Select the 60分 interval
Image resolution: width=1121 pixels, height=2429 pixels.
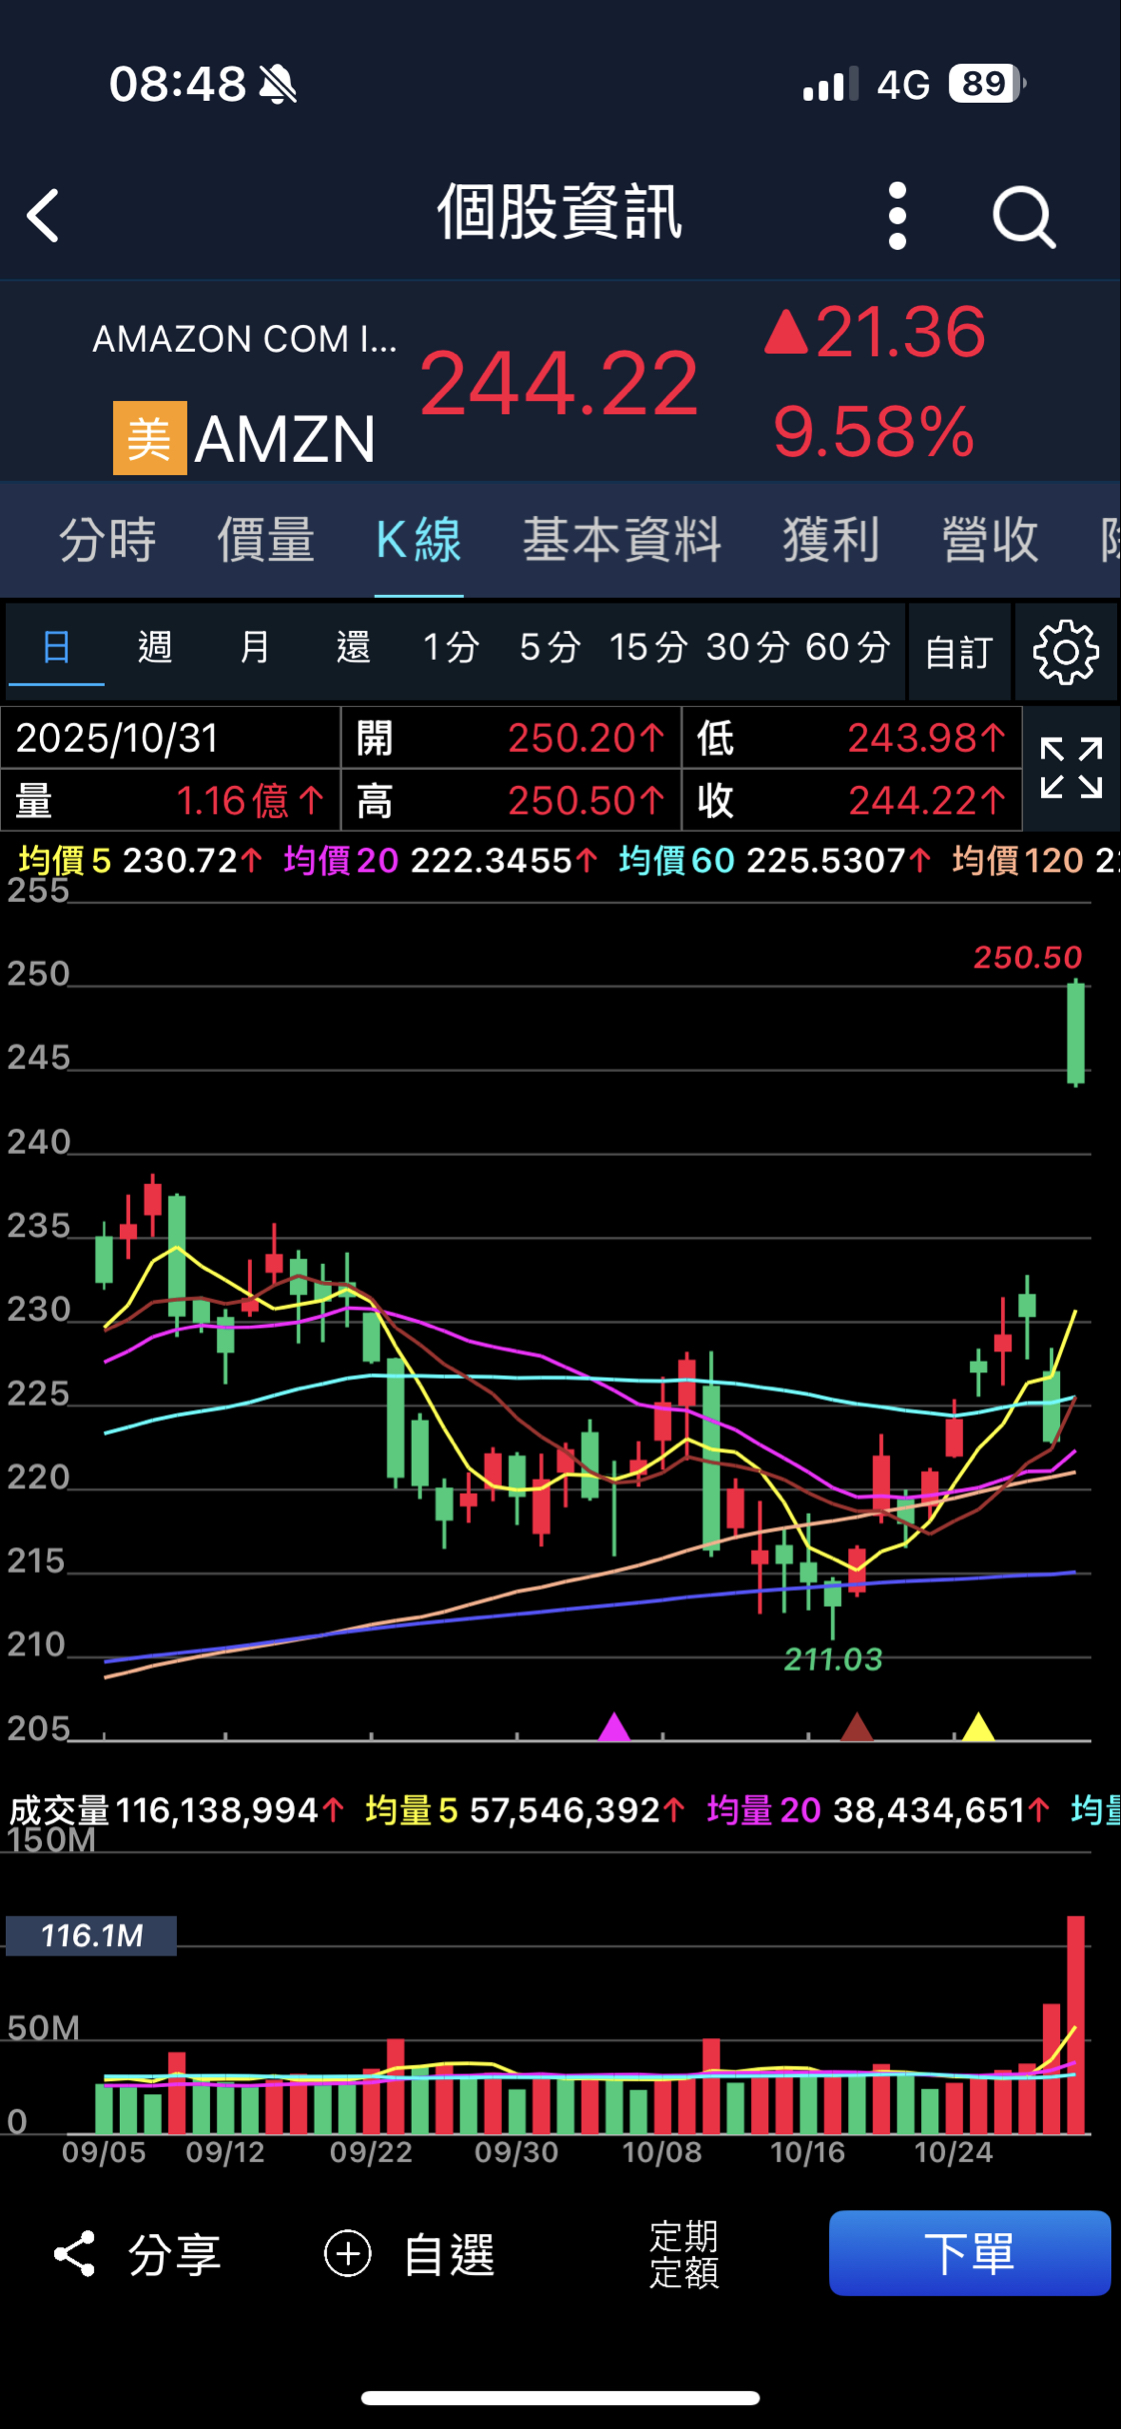[848, 647]
